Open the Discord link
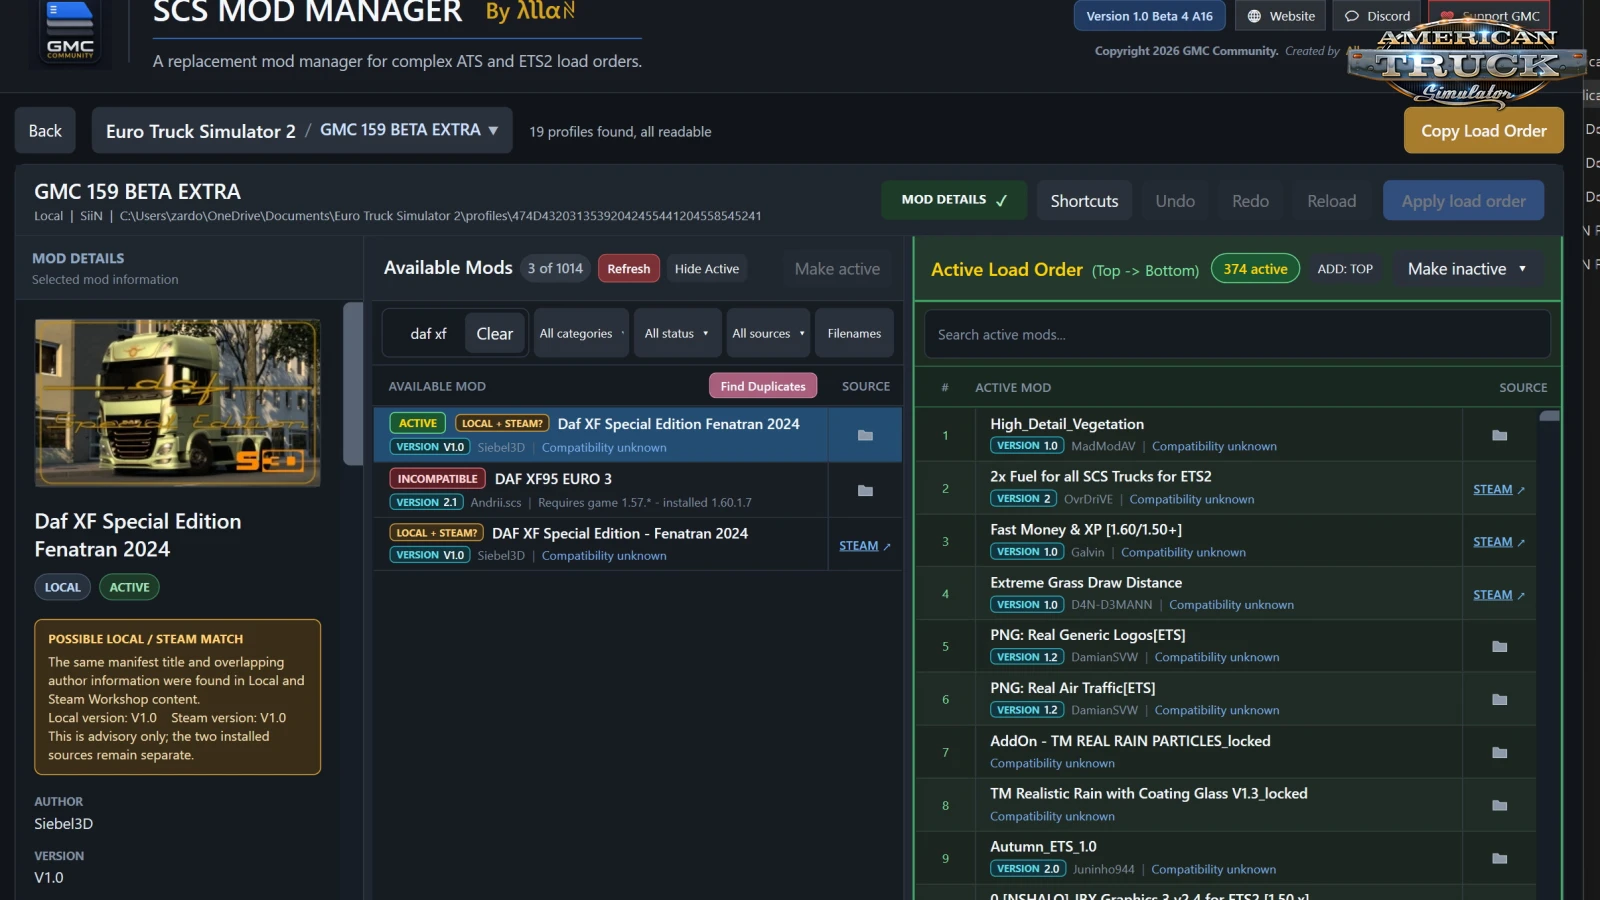 (1377, 16)
